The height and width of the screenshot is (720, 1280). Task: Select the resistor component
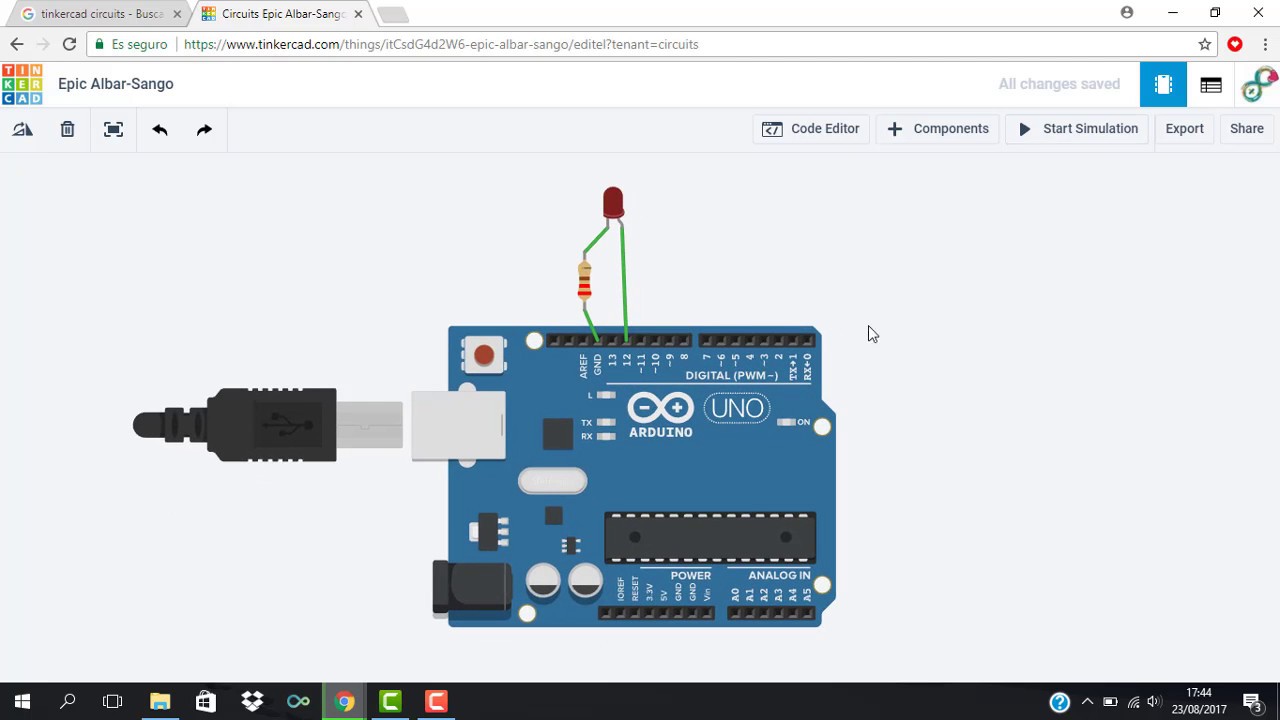point(585,281)
